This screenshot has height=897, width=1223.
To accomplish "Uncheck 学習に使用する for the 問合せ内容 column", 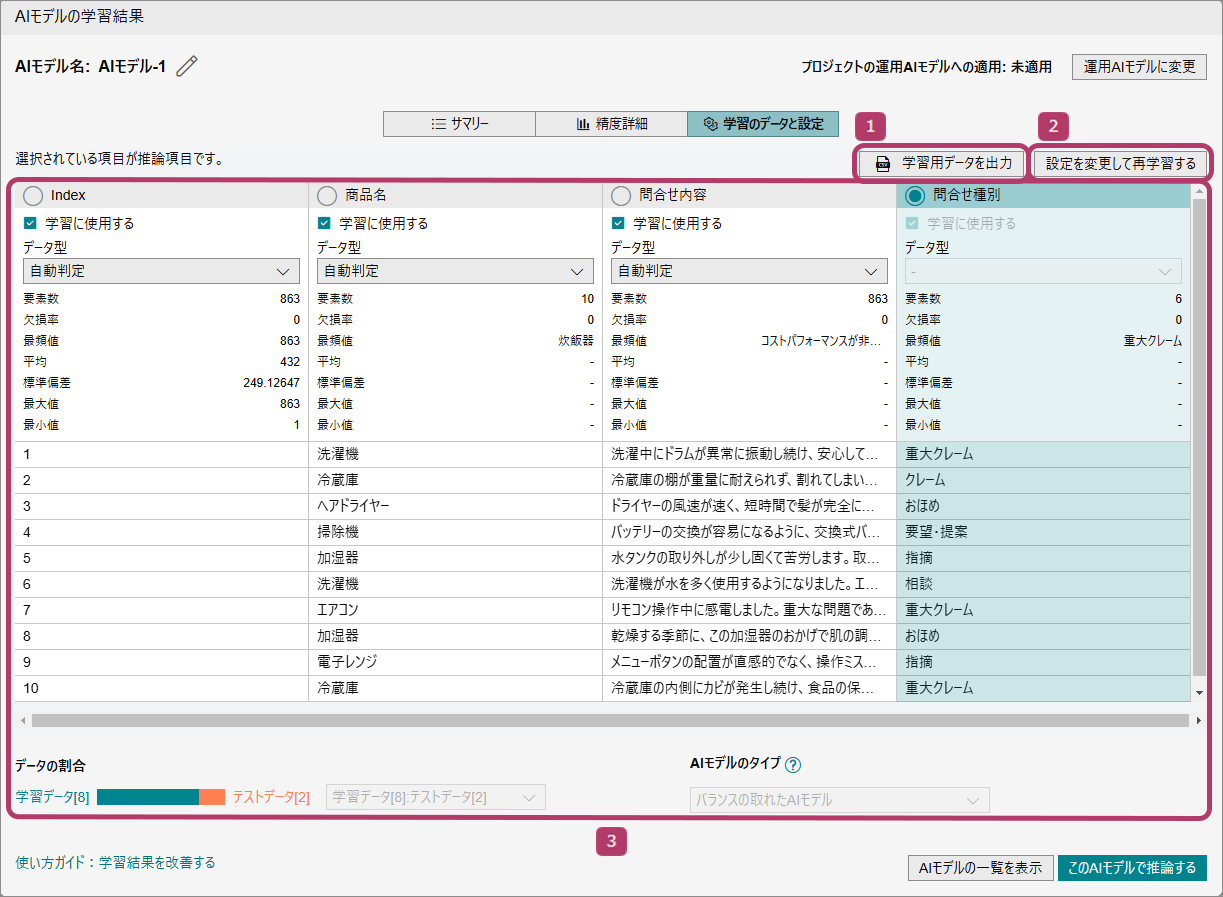I will (618, 223).
